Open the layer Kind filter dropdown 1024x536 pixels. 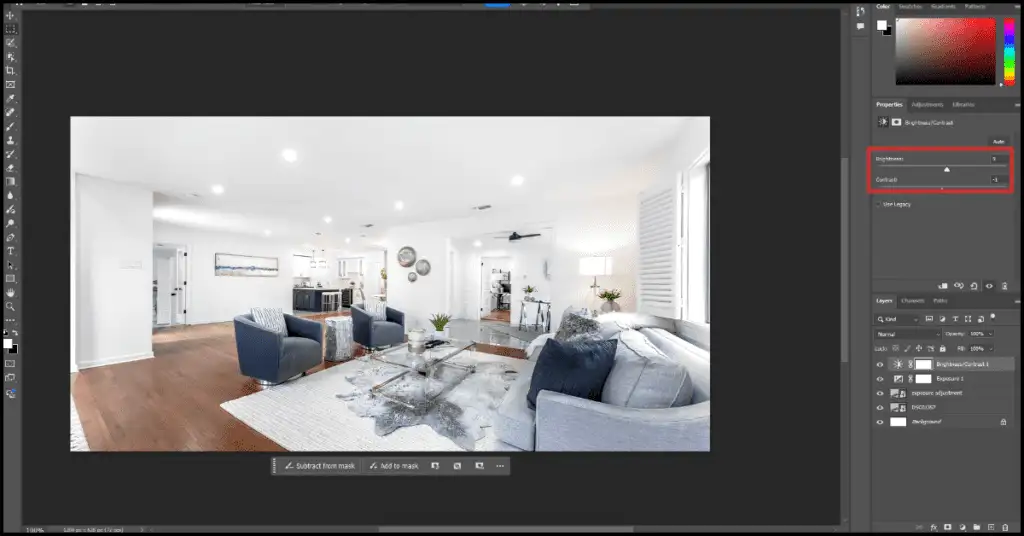point(897,319)
